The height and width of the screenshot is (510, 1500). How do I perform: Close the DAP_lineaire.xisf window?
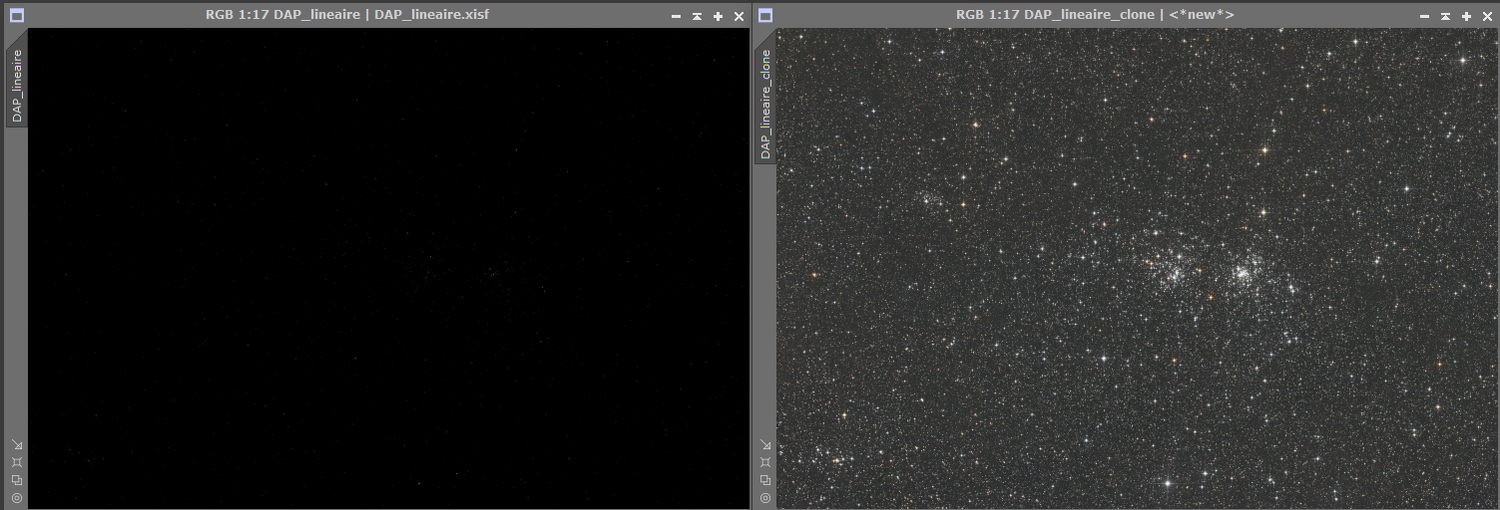[x=739, y=16]
